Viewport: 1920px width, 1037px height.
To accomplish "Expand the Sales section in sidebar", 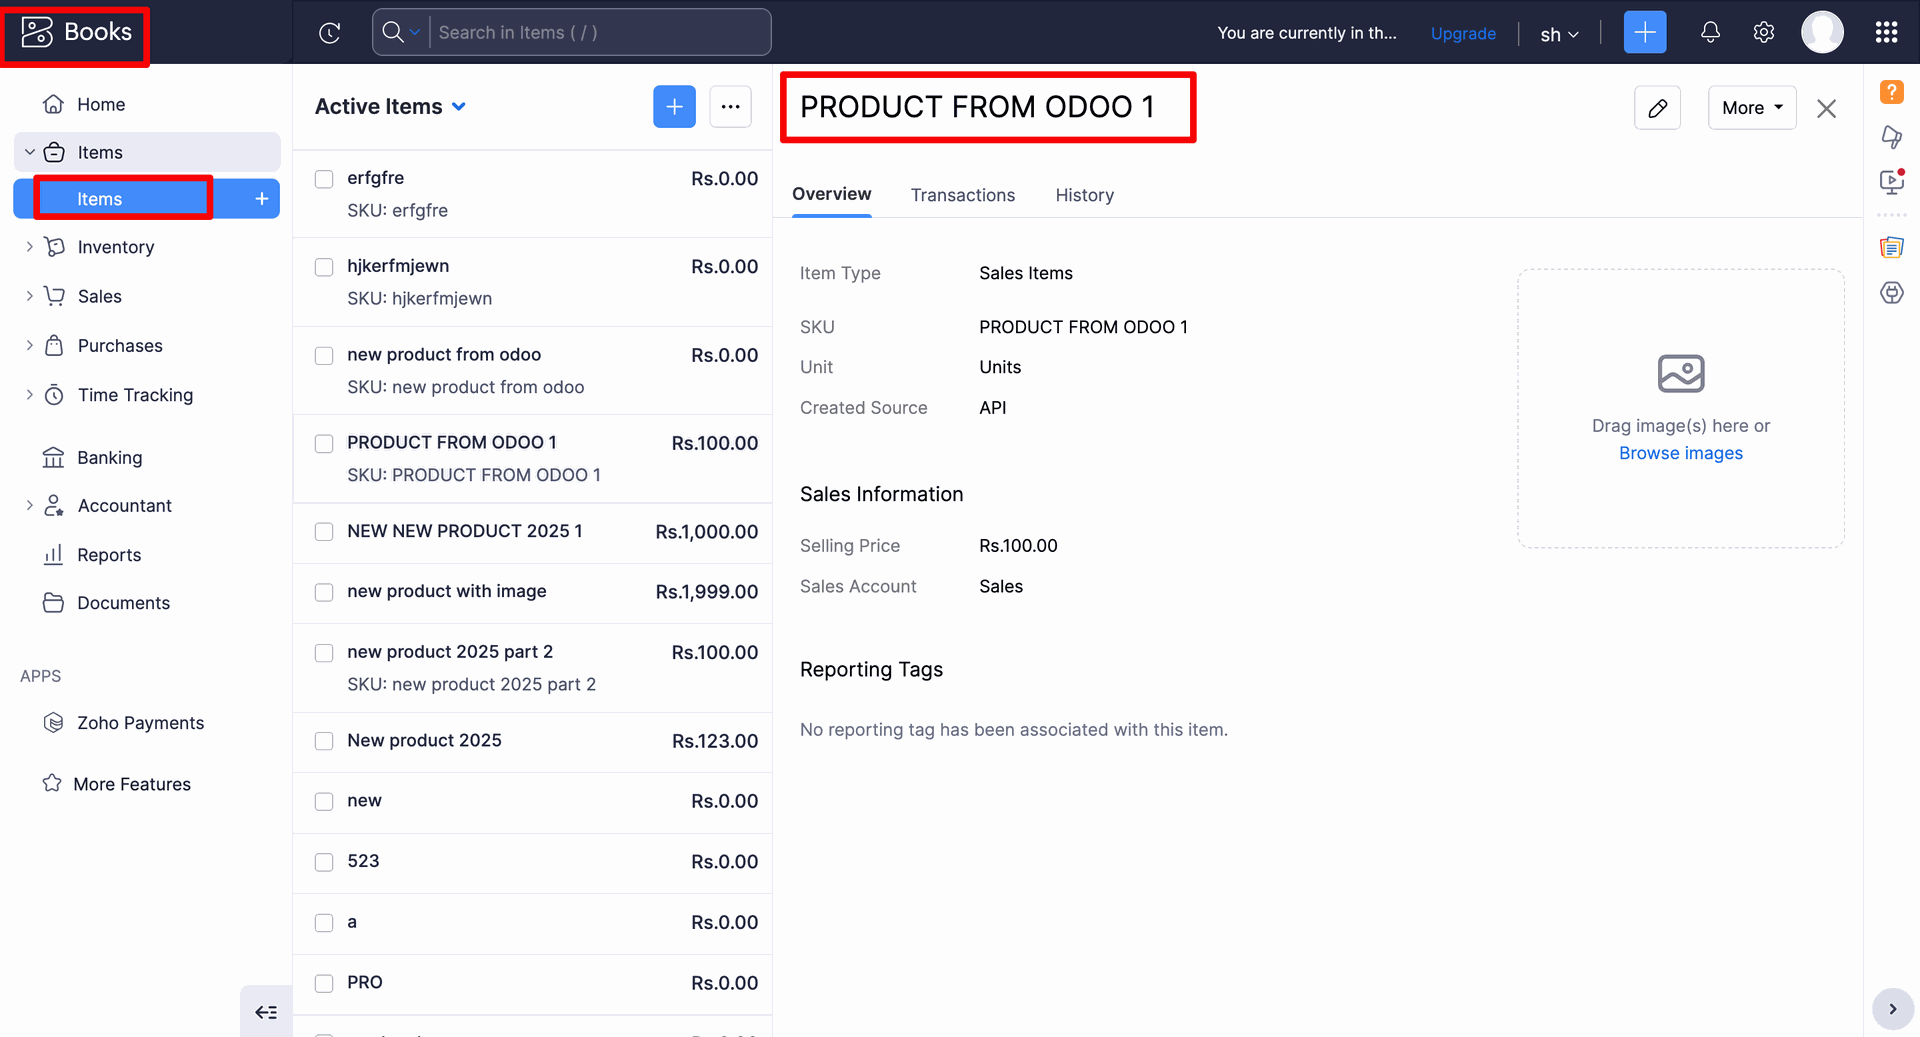I will click(x=100, y=296).
